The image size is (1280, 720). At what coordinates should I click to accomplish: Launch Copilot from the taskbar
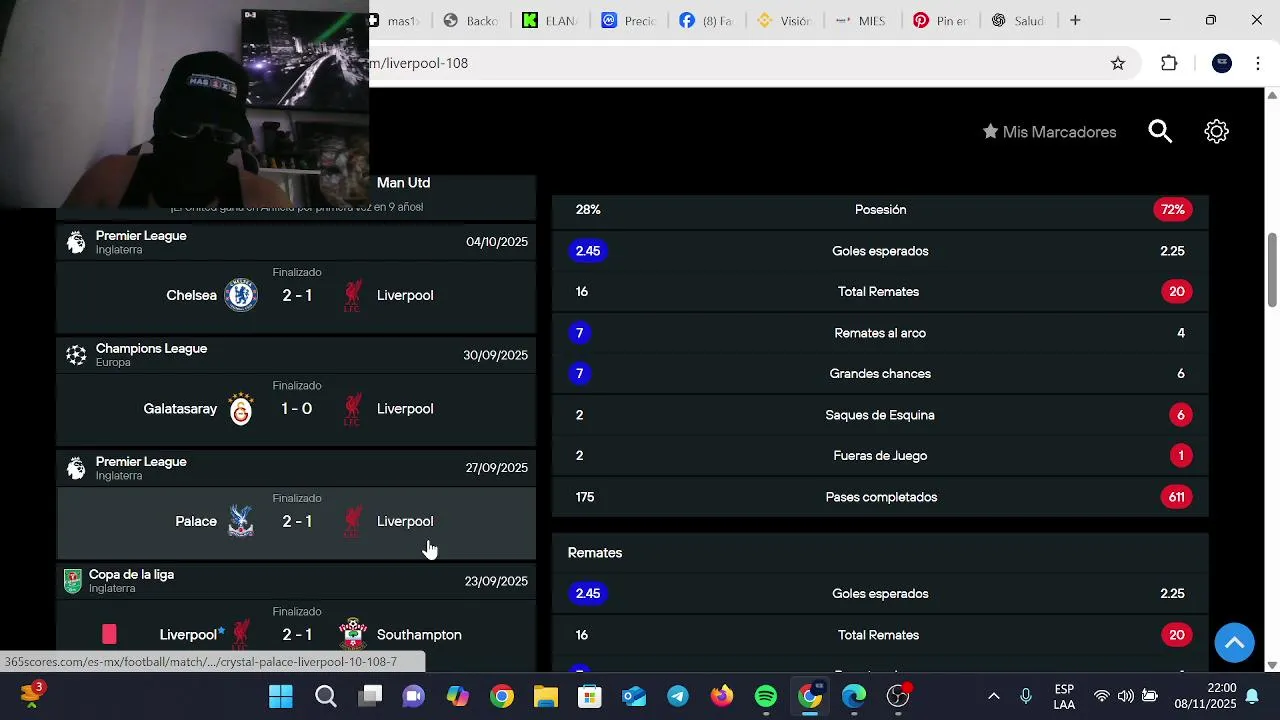click(x=458, y=696)
